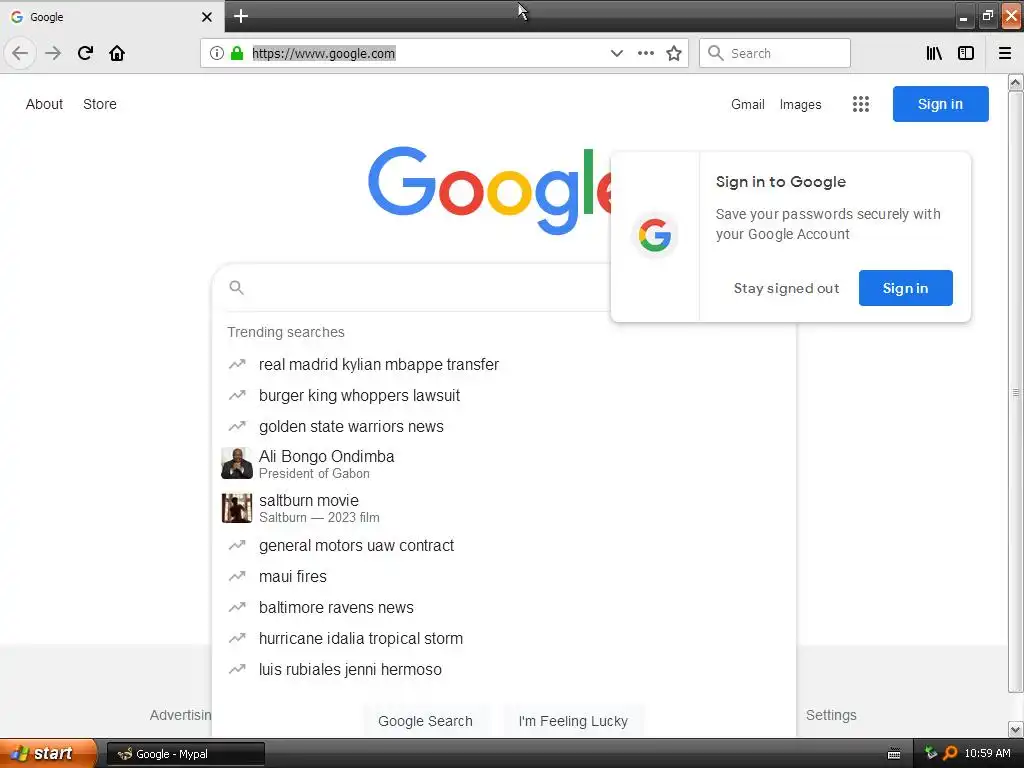This screenshot has width=1024, height=768.
Task: Click the orange magnifier tray icon
Action: tap(950, 754)
